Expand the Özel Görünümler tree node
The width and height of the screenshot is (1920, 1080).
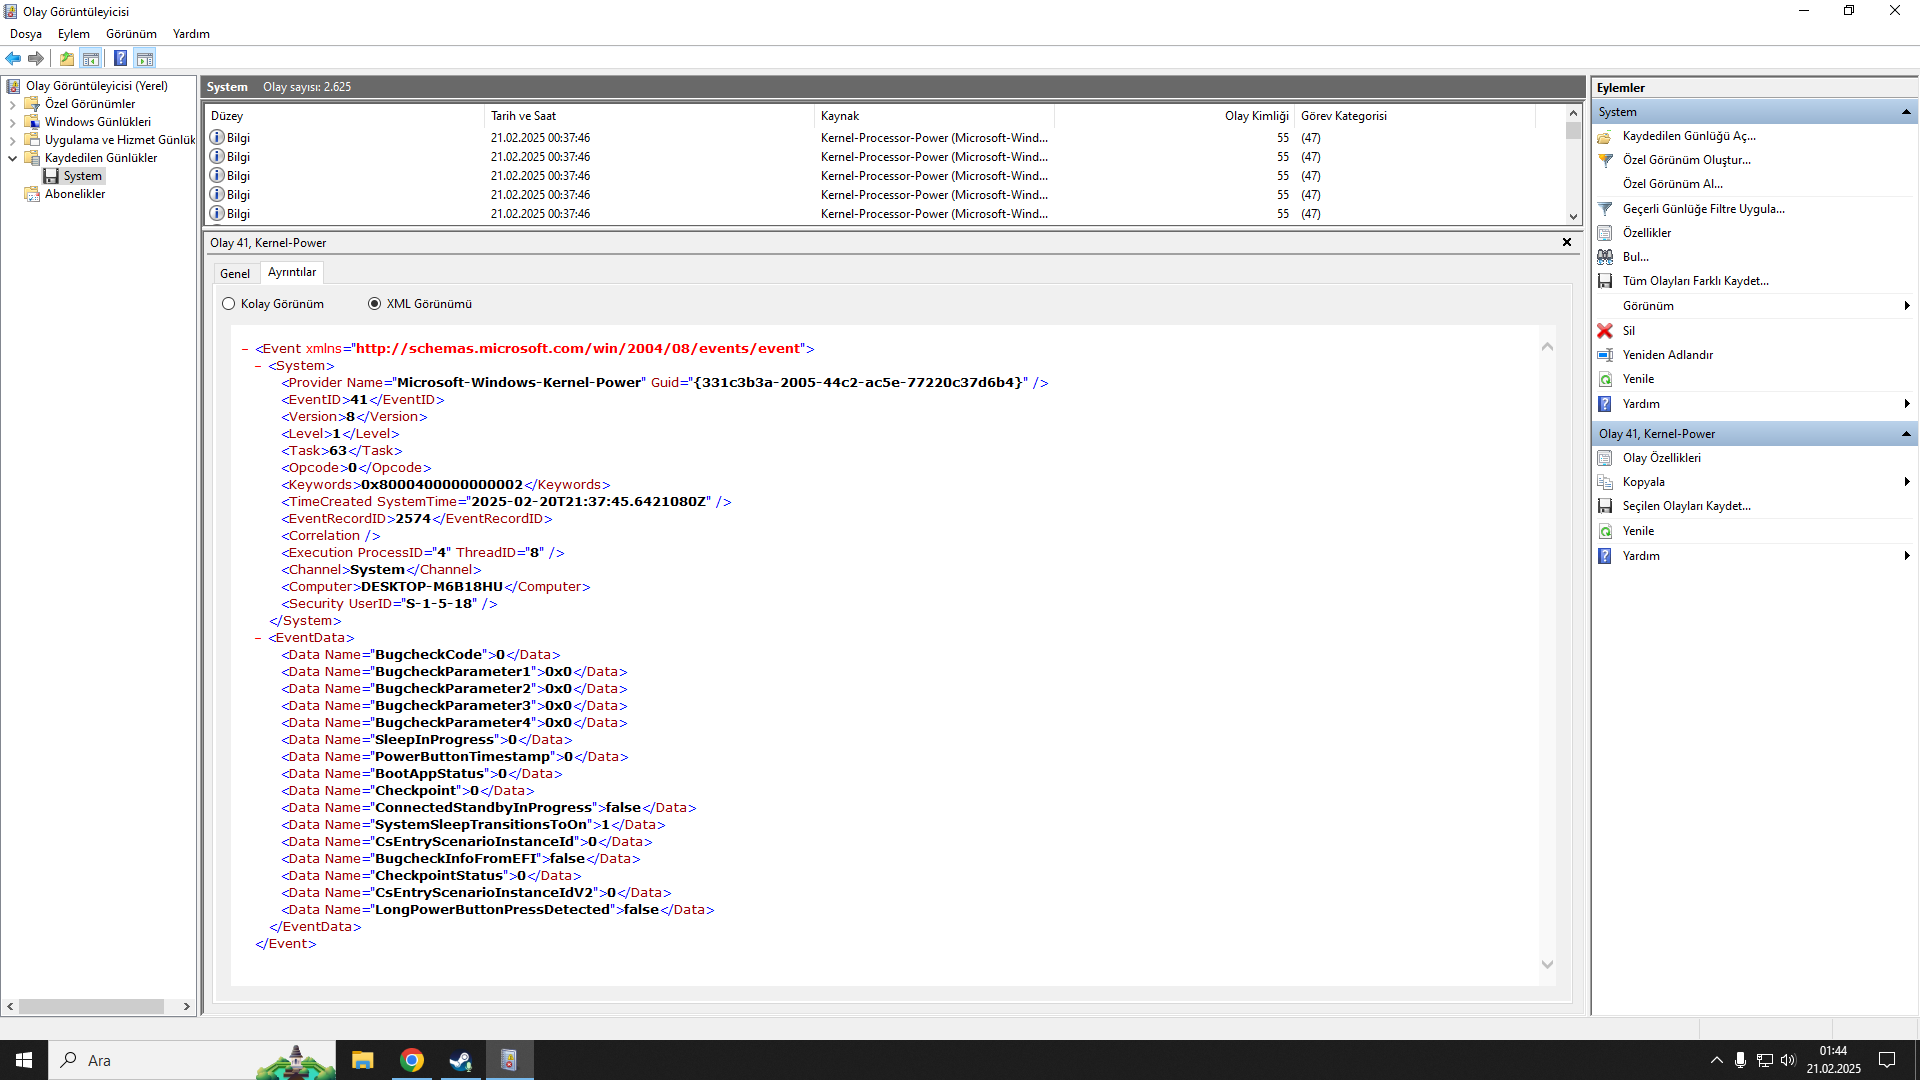coord(12,104)
